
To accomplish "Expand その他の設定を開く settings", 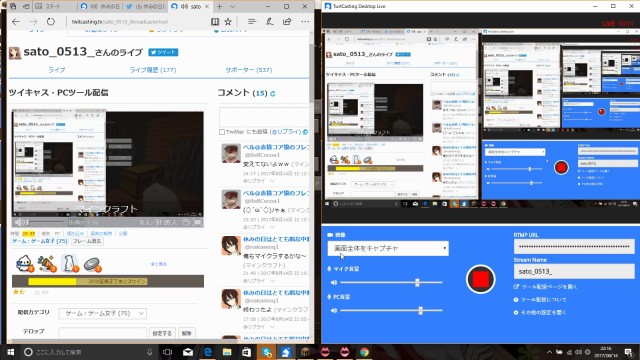I will point(540,313).
